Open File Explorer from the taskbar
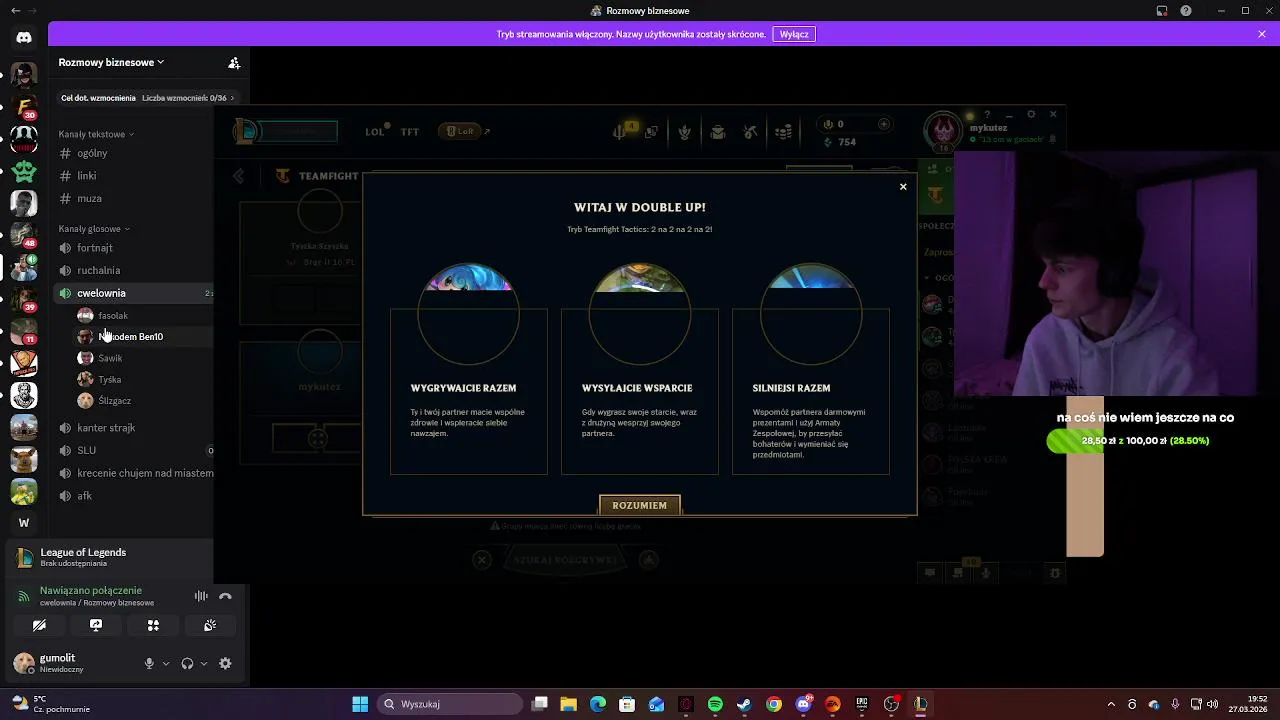Screen dimensions: 1280x720 point(568,704)
